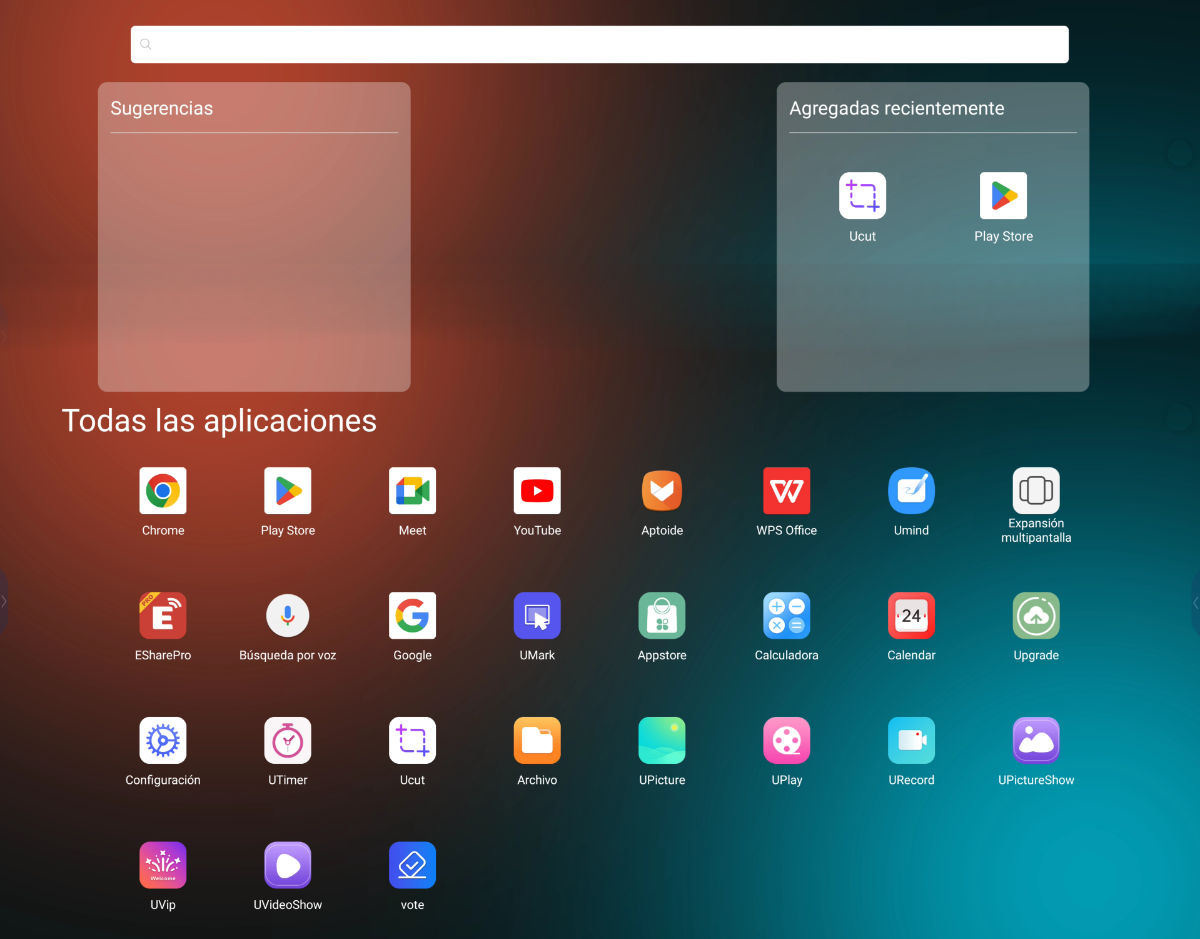Open Play Store under Todas las aplicaciones

tap(288, 491)
